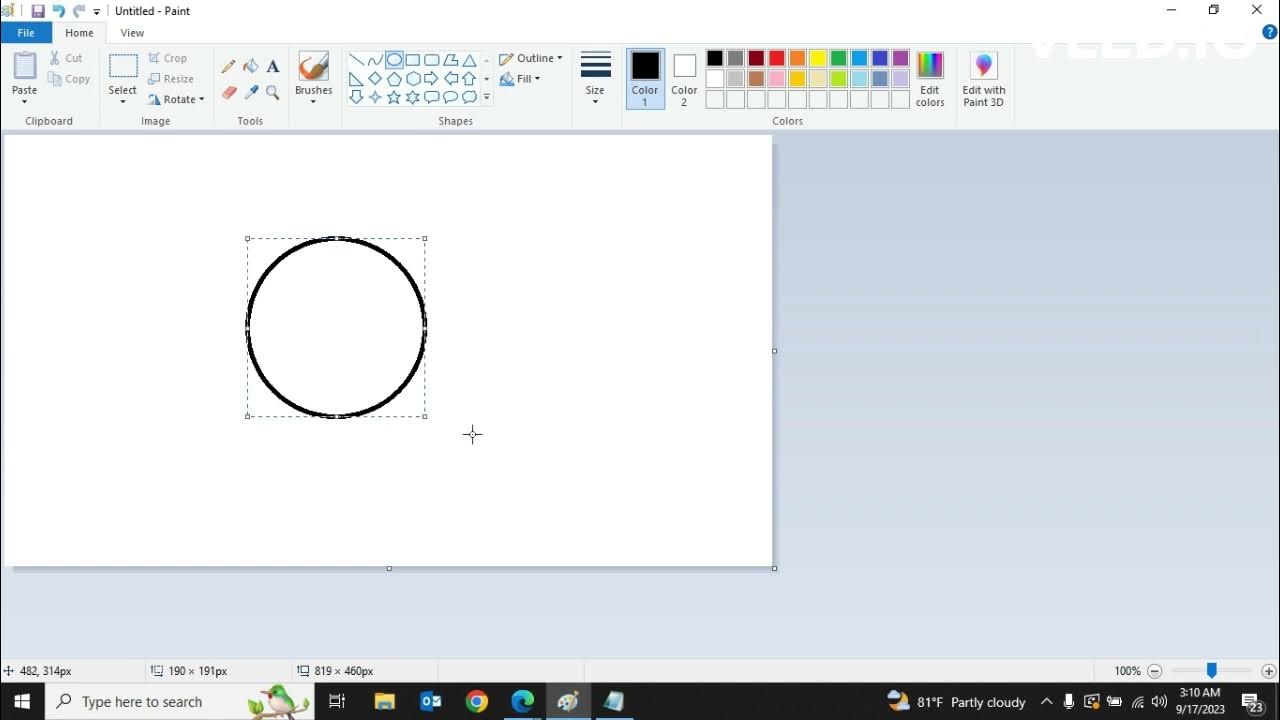
Task: Choose the Cloud callout shape
Action: pyautogui.click(x=469, y=97)
